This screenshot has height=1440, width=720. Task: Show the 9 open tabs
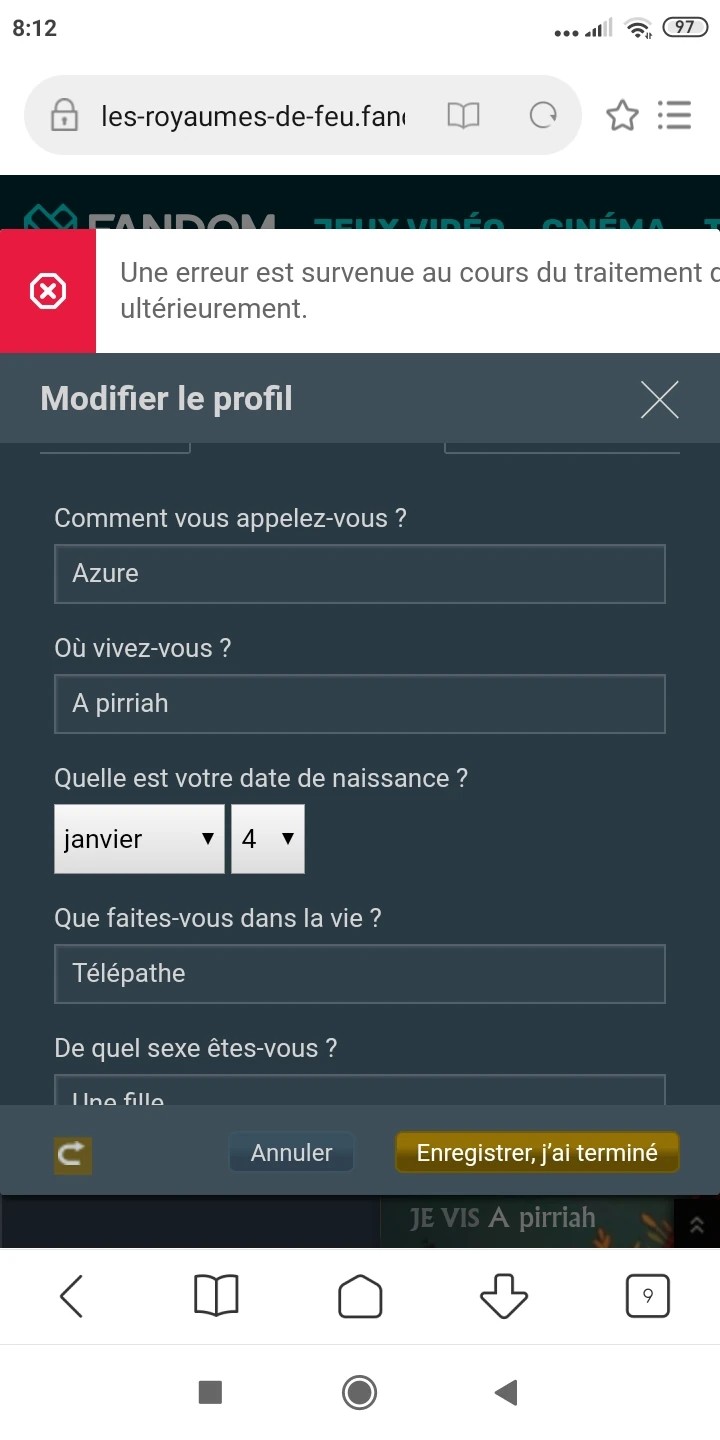(x=647, y=1297)
